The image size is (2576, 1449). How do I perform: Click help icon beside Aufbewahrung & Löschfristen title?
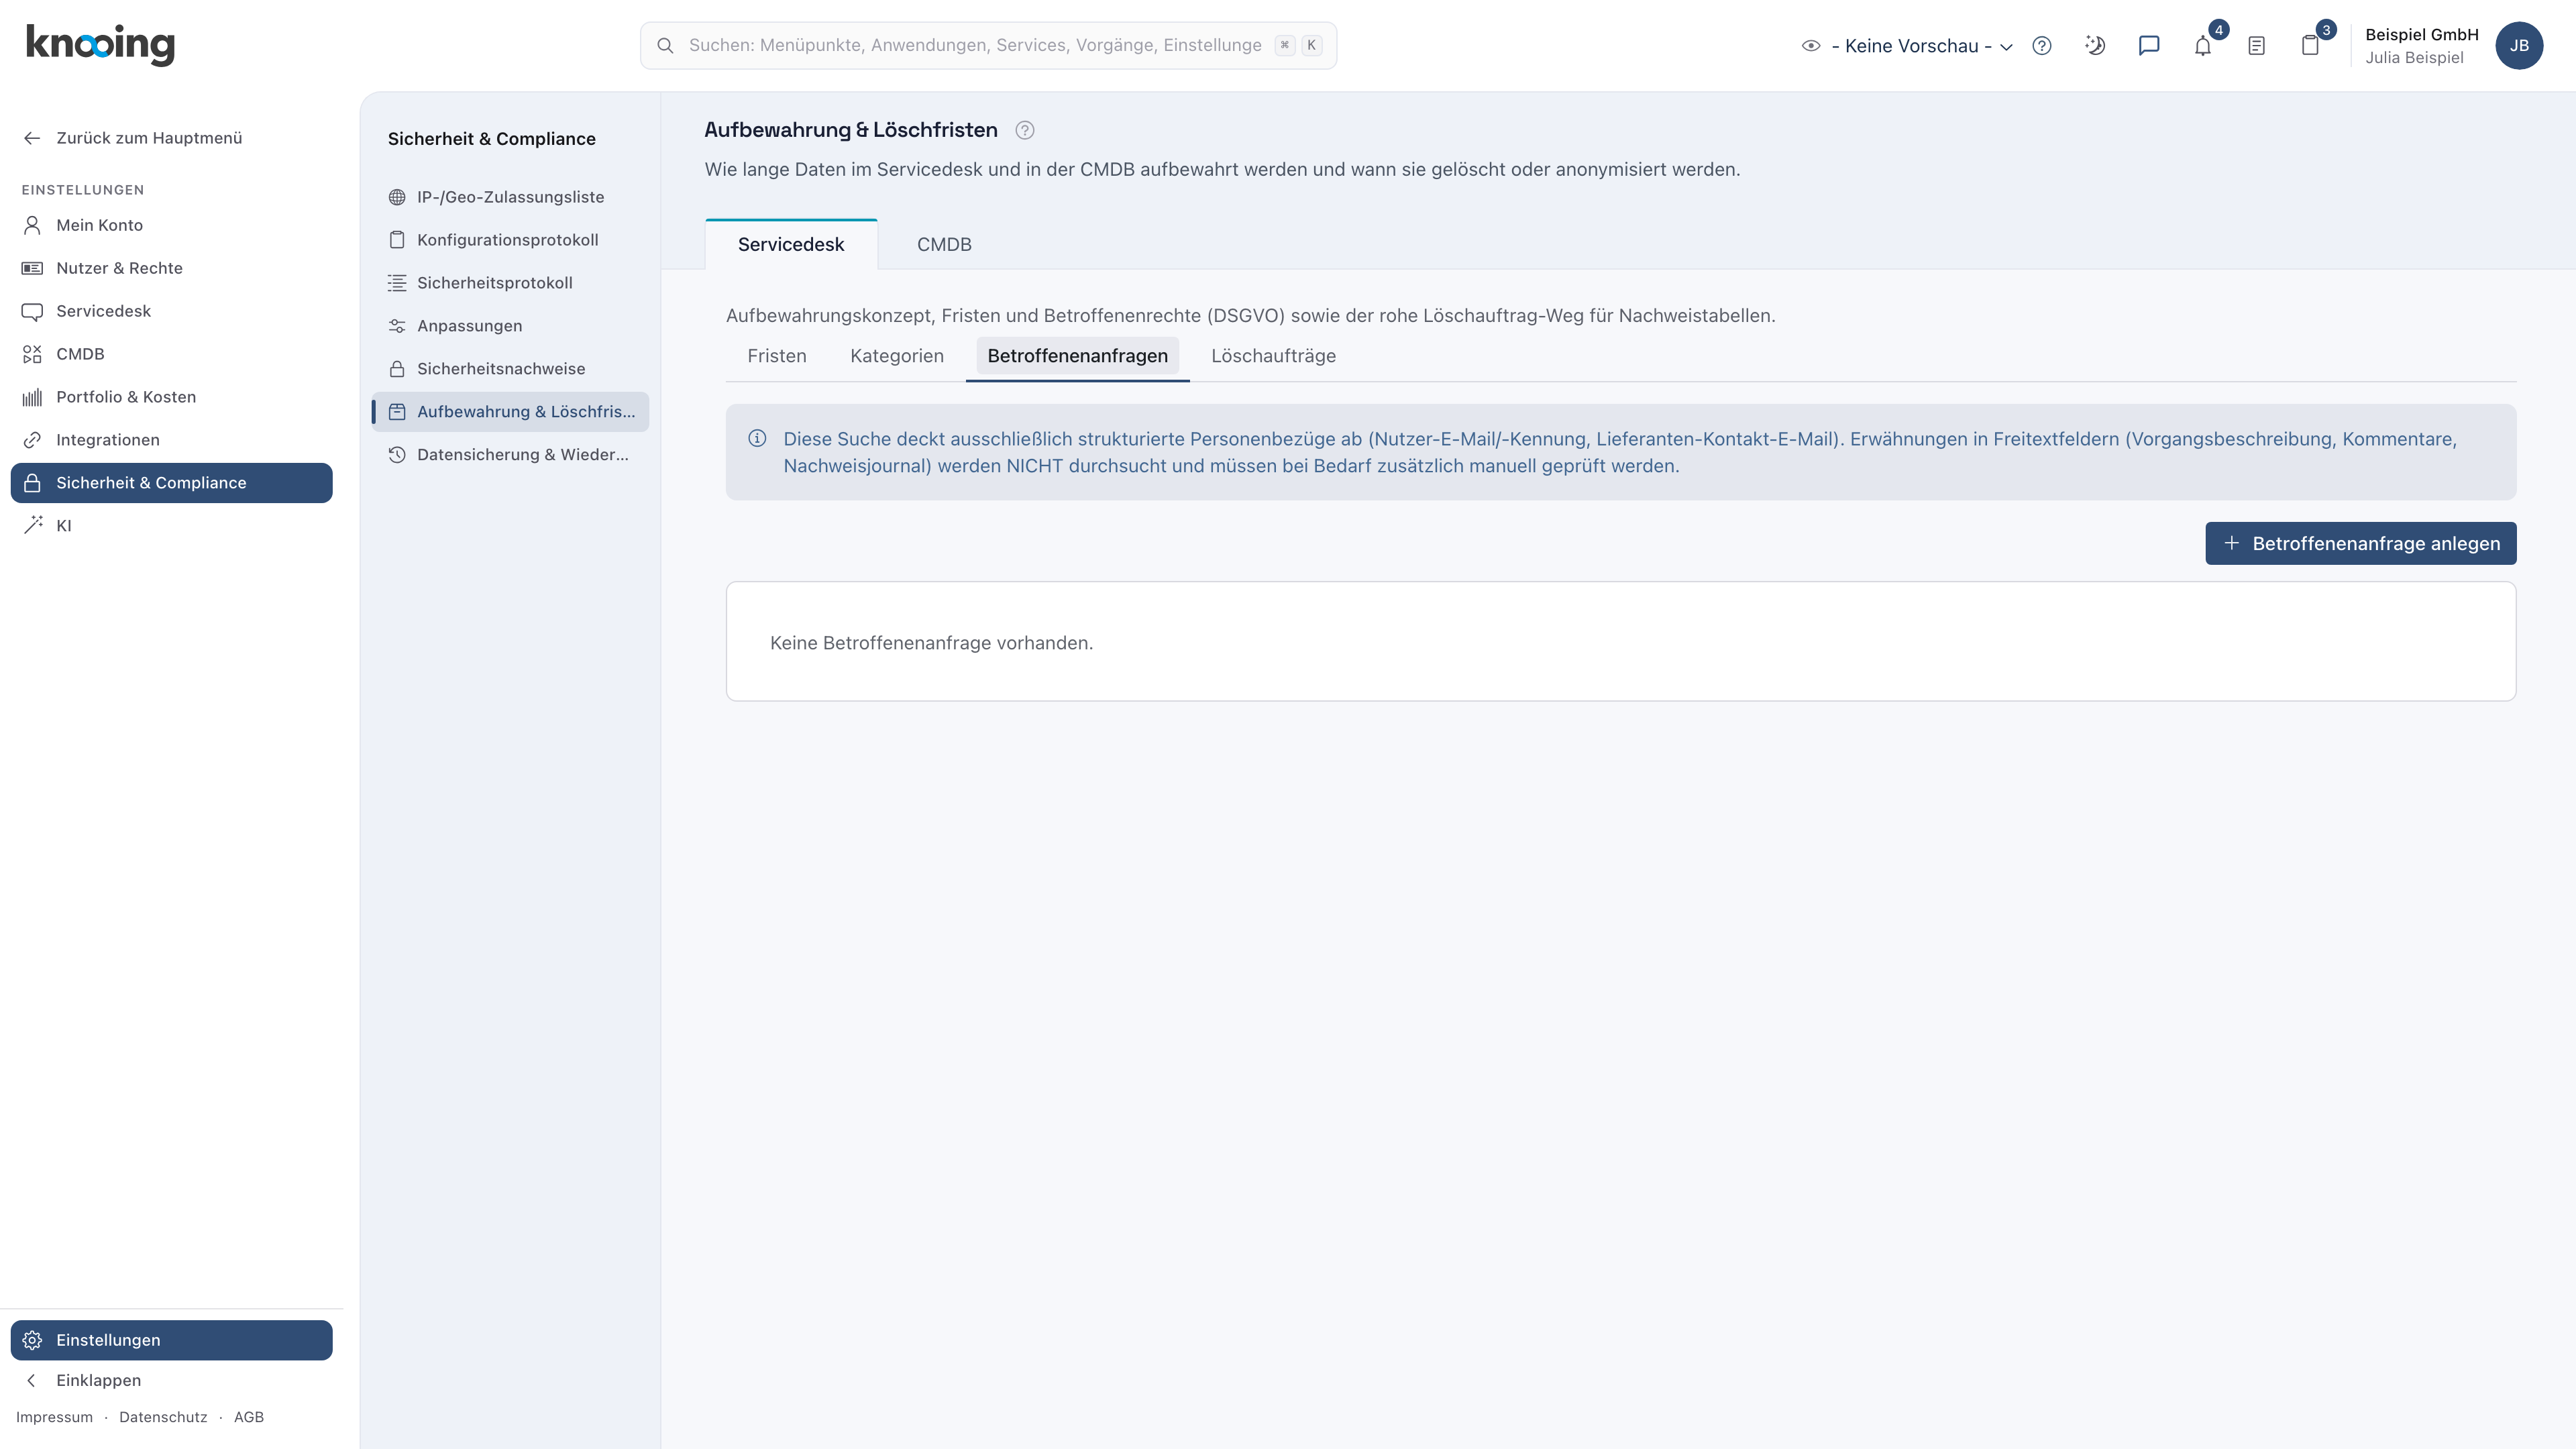point(1024,130)
